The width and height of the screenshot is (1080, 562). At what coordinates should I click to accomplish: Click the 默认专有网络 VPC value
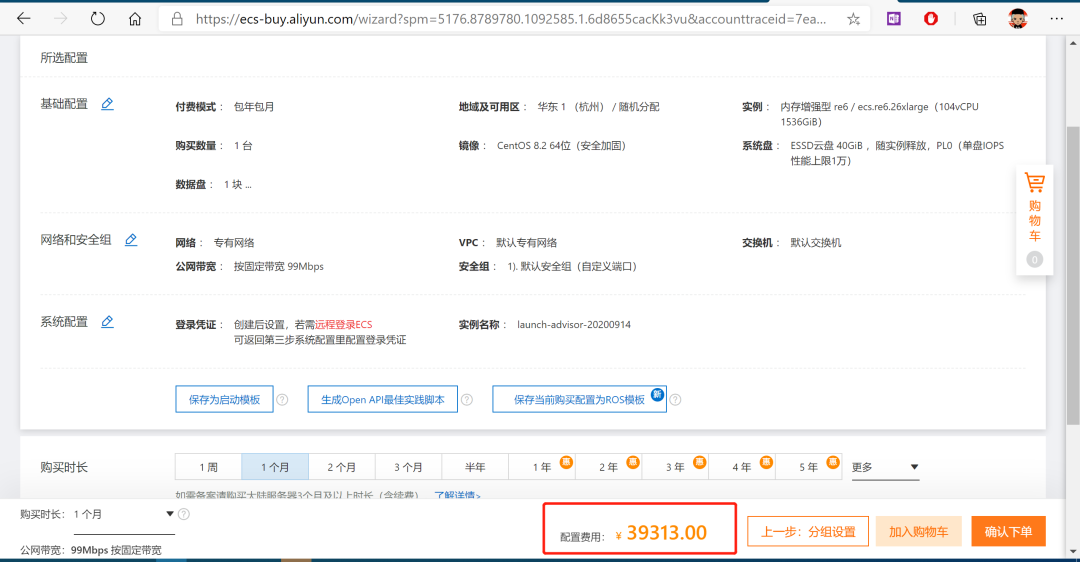[x=526, y=242]
